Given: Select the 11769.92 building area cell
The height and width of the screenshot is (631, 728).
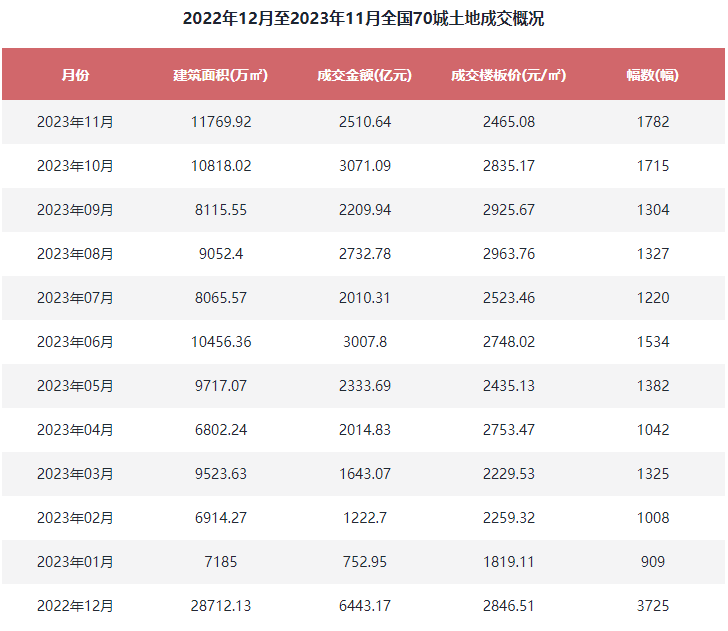Looking at the screenshot, I should [x=220, y=122].
